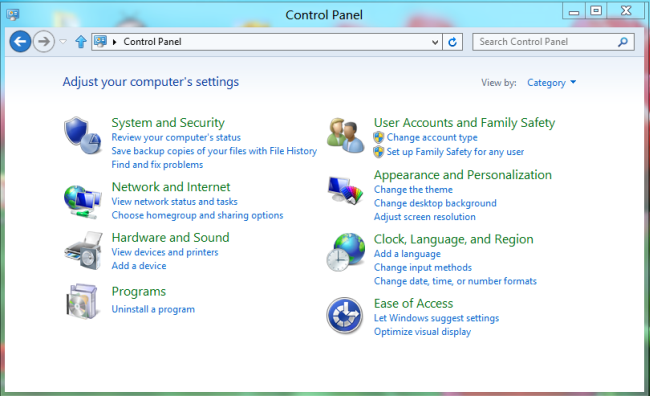Click the Change account type link
Viewport: 650px width, 396px height.
[432, 137]
